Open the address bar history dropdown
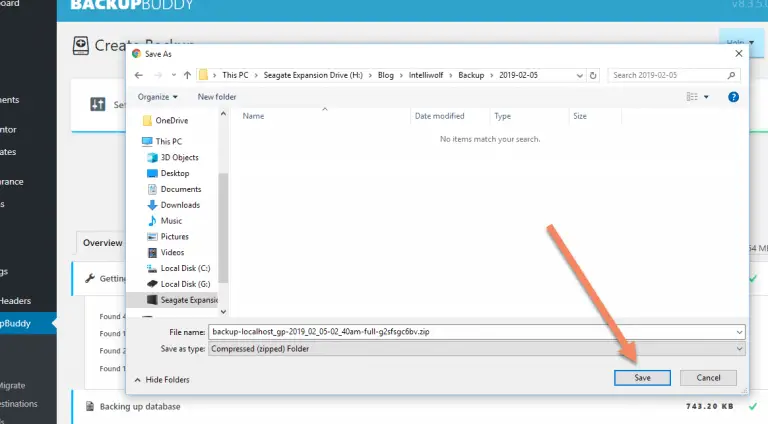The height and width of the screenshot is (424, 768). (579, 75)
